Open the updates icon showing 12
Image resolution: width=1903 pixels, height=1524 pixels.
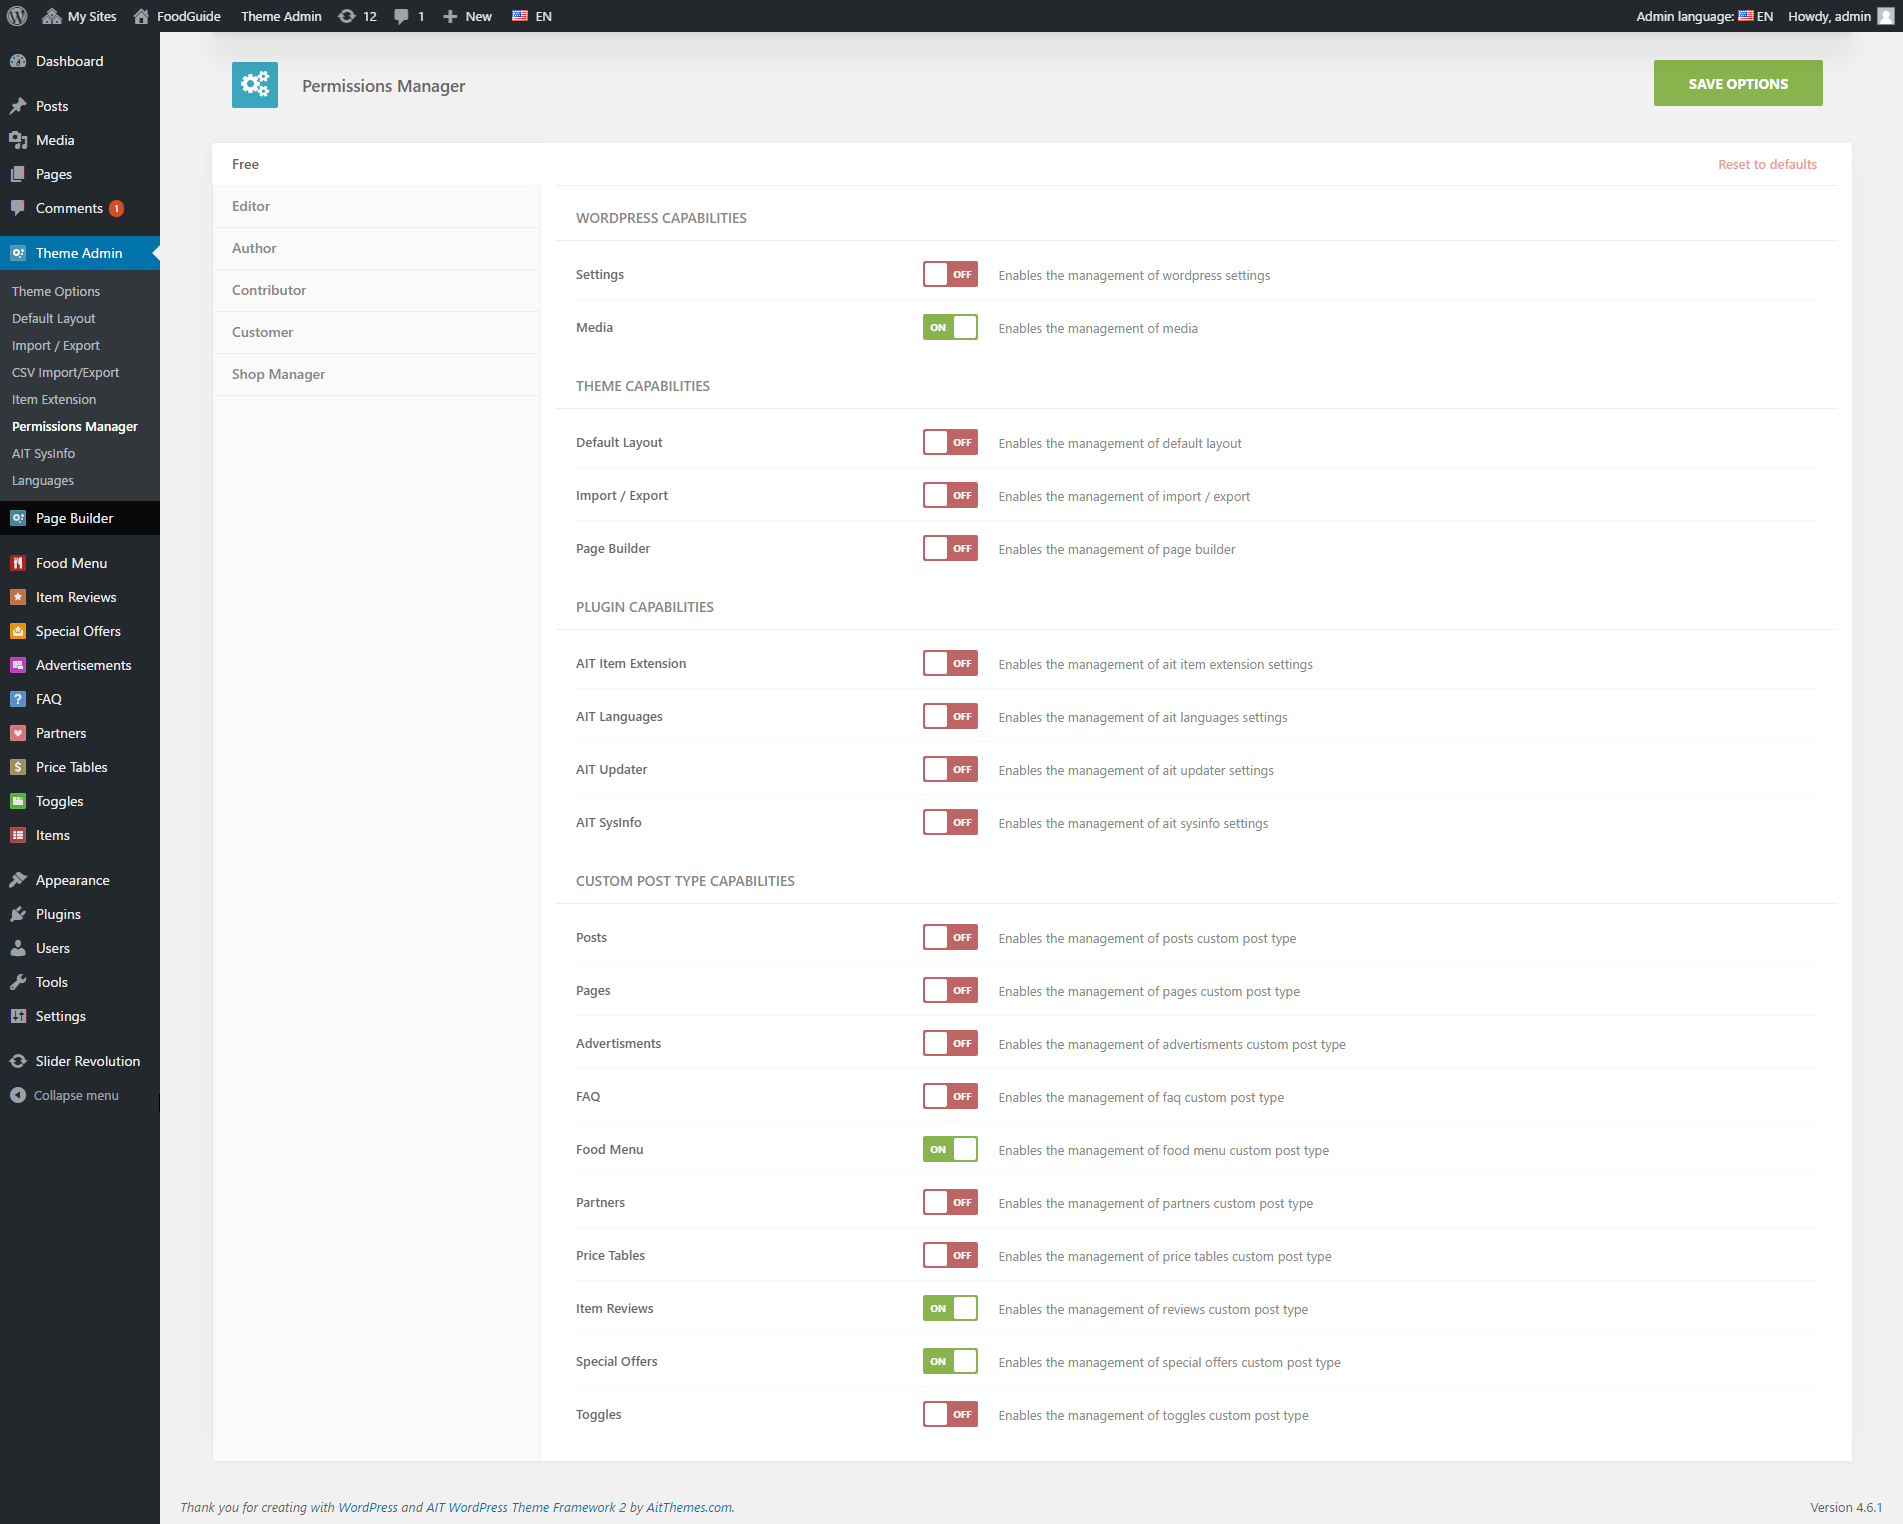point(347,16)
